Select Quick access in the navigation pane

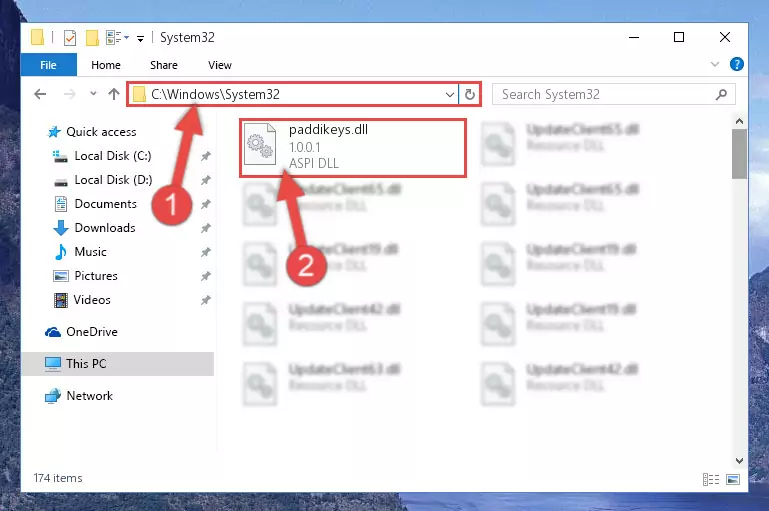tap(101, 132)
